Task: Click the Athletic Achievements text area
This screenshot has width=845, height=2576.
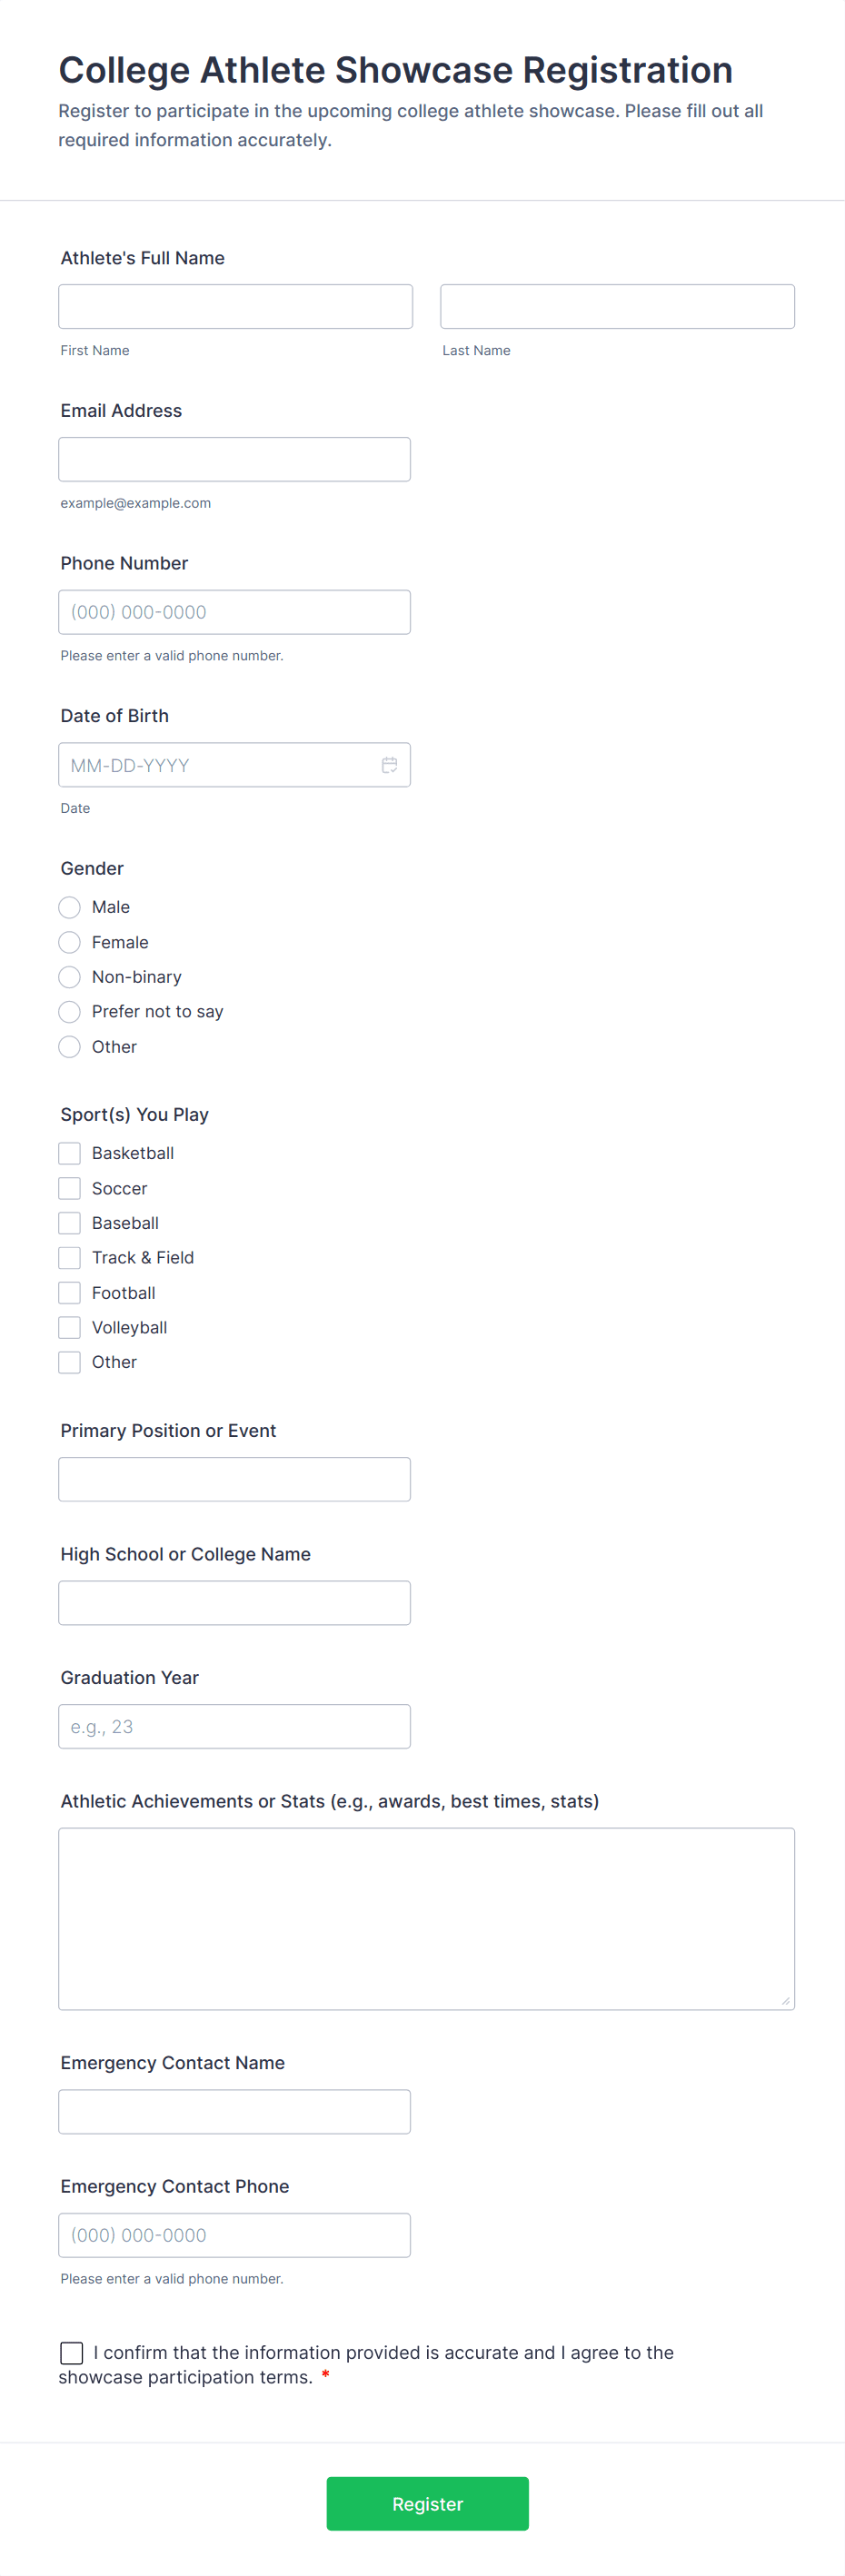Action: (426, 1918)
